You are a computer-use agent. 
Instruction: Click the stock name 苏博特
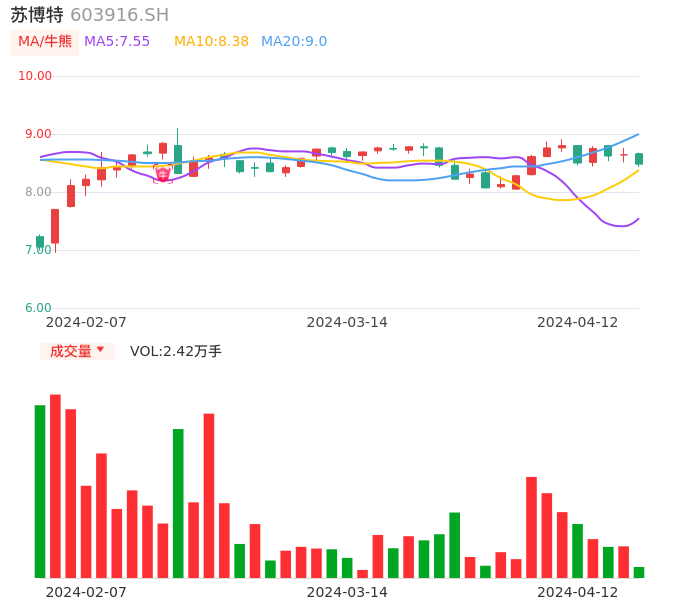37,15
